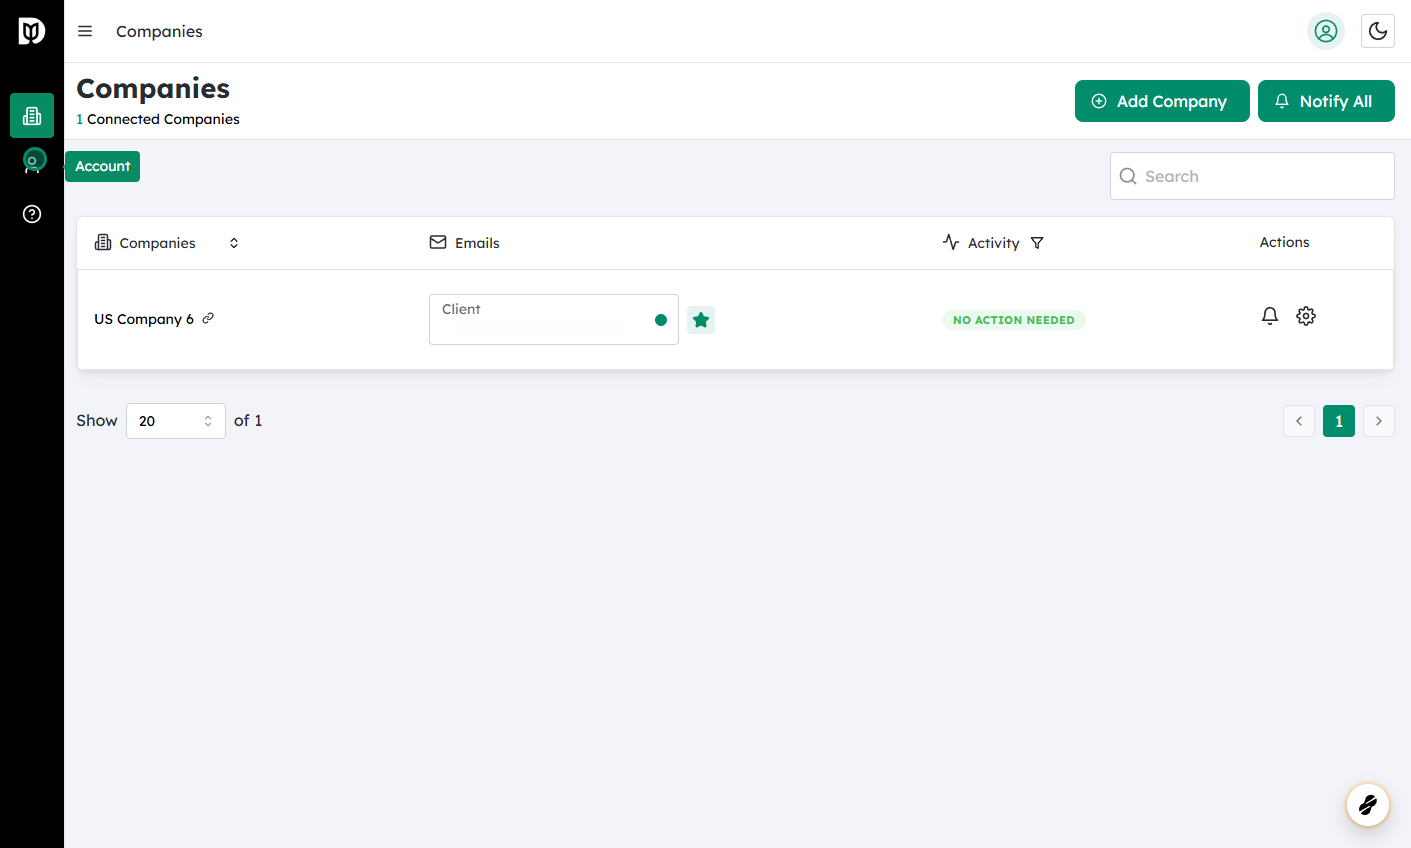Open the chat widget in bottom corner

(x=1367, y=804)
